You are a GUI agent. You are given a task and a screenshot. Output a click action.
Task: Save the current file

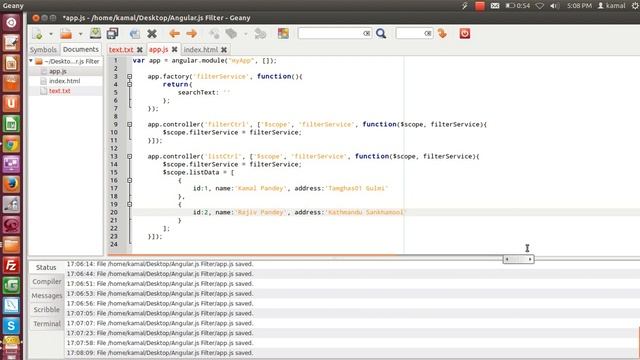96,33
